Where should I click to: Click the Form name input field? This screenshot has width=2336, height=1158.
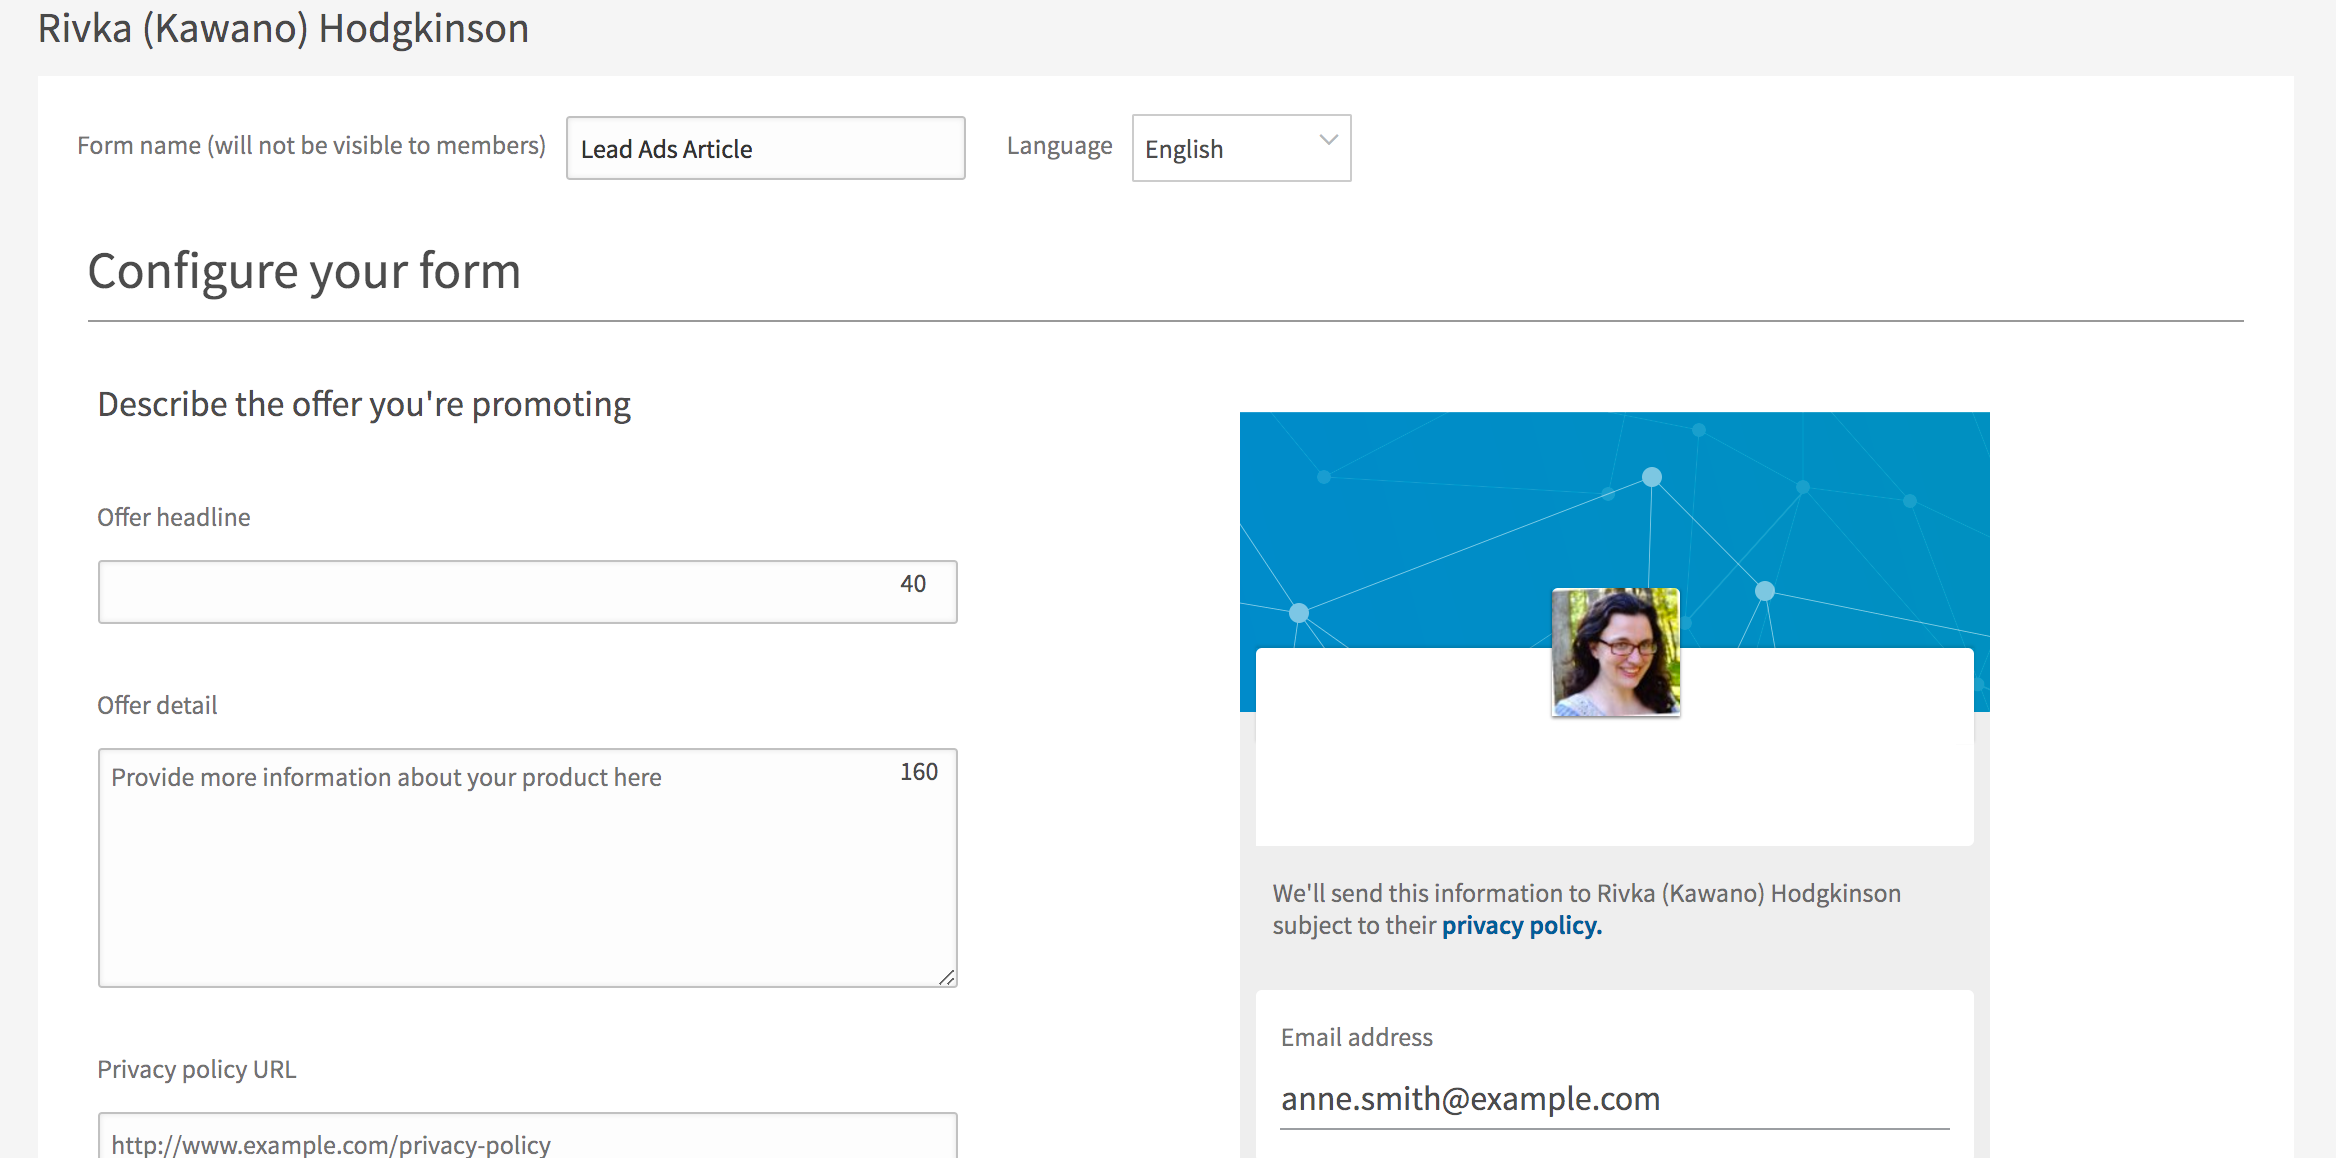coord(765,149)
